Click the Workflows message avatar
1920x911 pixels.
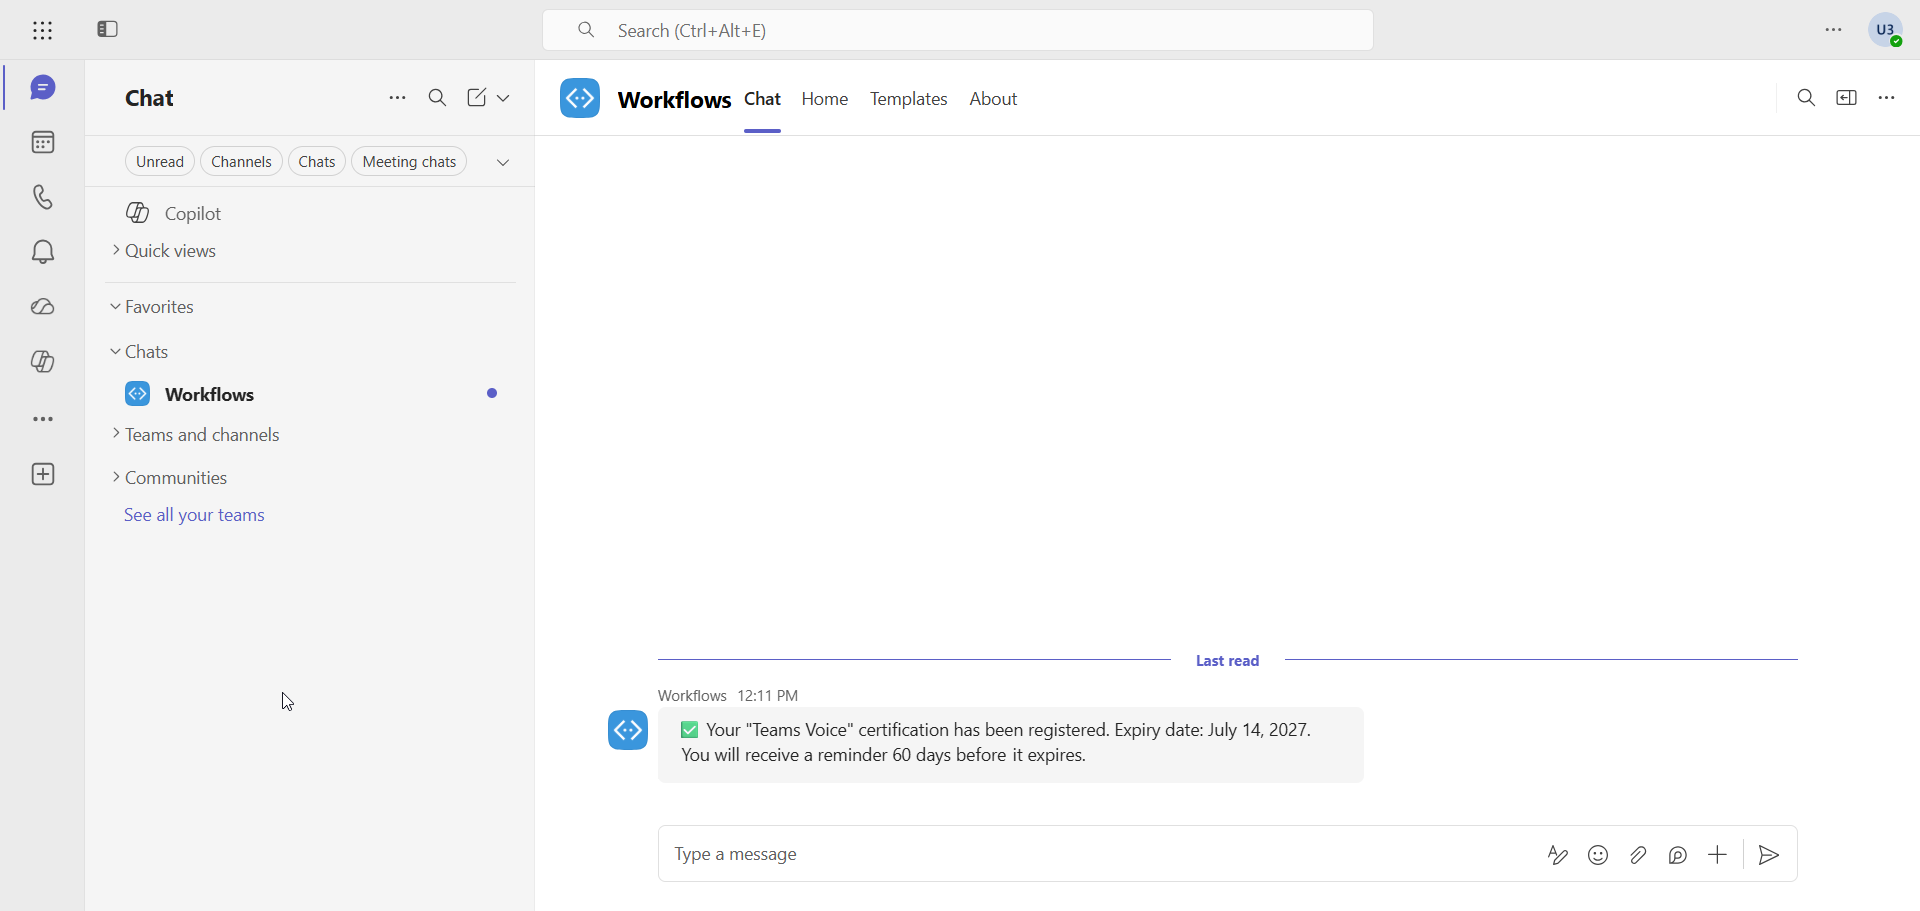[628, 731]
